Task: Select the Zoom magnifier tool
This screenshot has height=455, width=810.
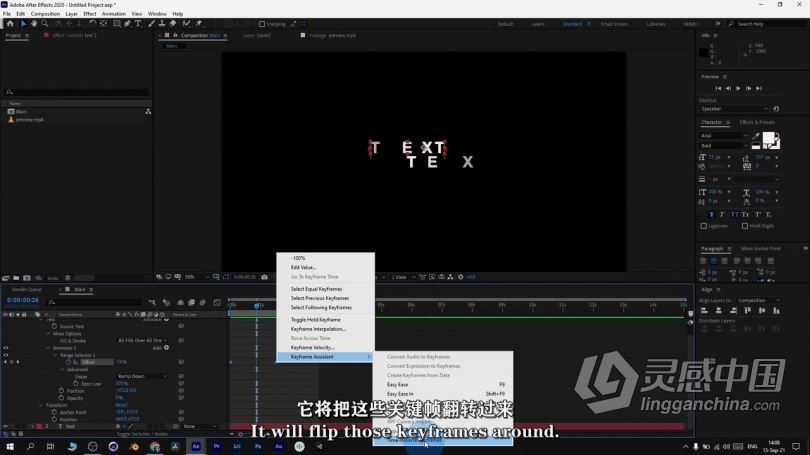Action: pos(45,24)
